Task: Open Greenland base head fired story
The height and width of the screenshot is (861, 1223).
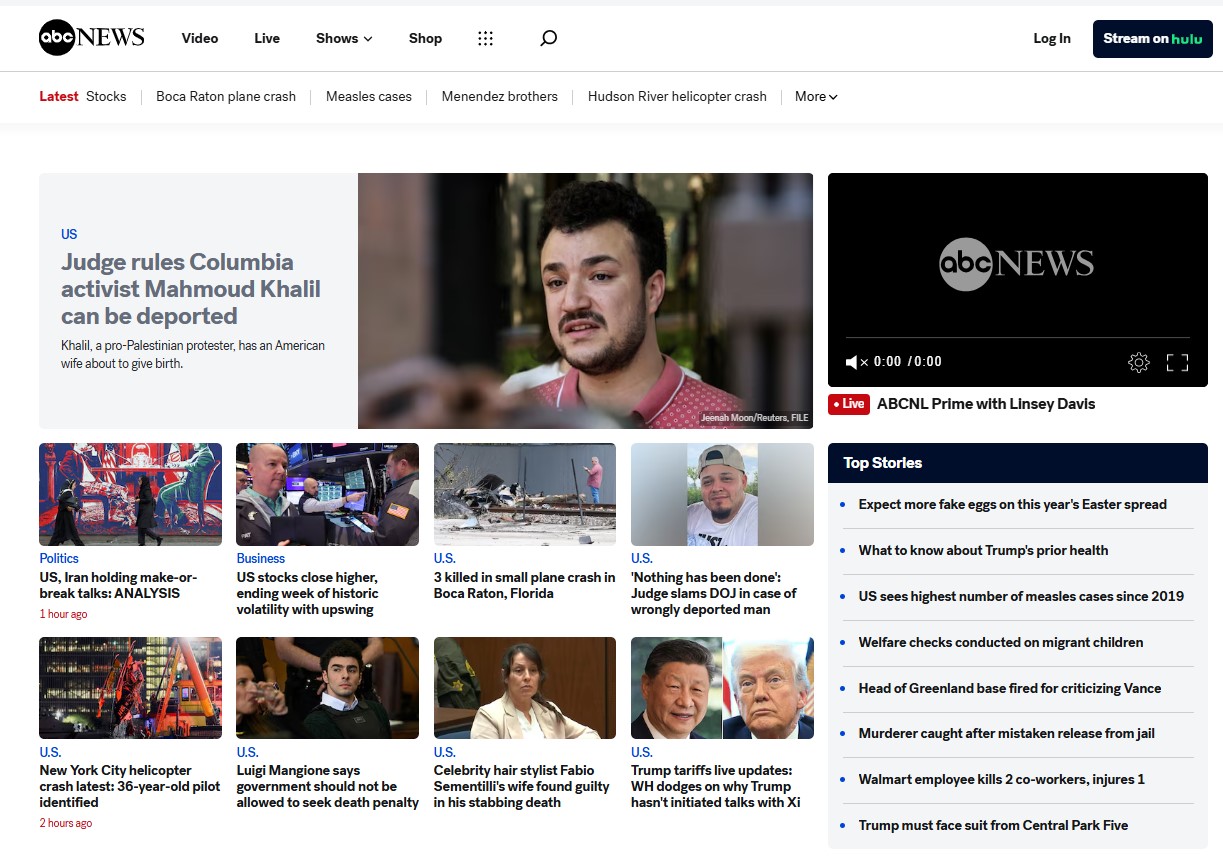Action: point(1010,688)
